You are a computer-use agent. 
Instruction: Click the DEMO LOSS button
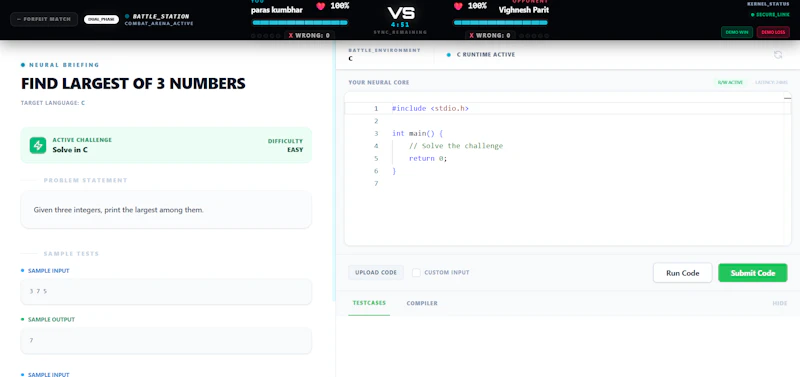click(x=773, y=32)
